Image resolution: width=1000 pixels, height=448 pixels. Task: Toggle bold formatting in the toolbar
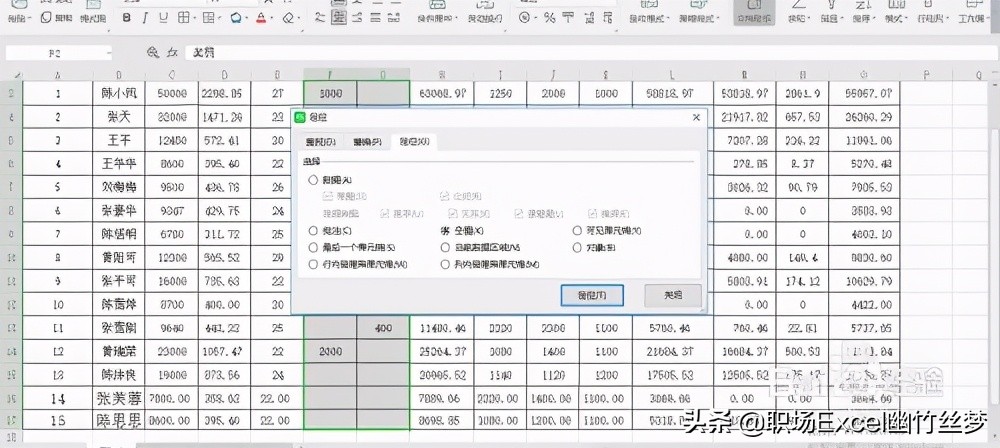pos(126,18)
